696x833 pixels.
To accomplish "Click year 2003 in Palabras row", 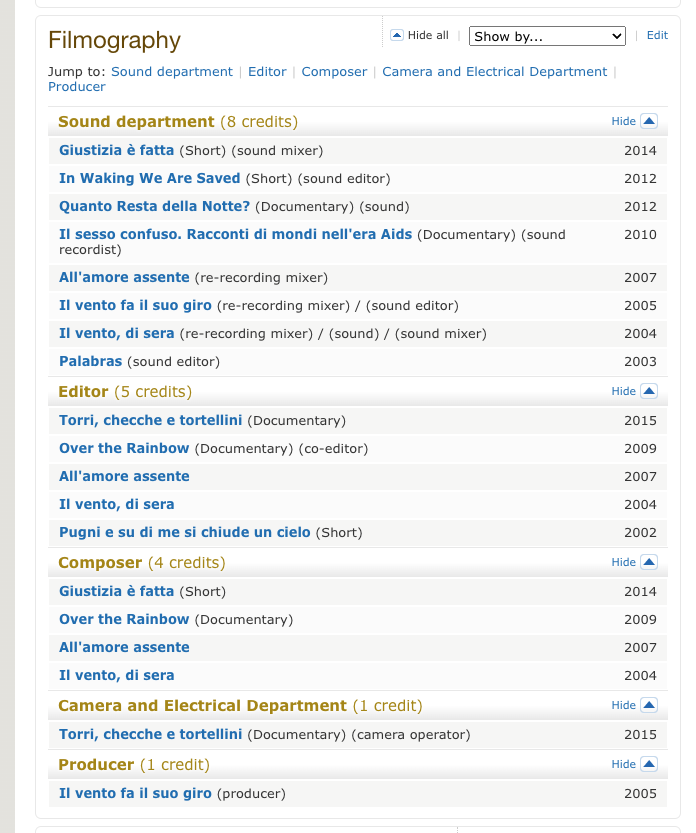I will click(x=640, y=362).
